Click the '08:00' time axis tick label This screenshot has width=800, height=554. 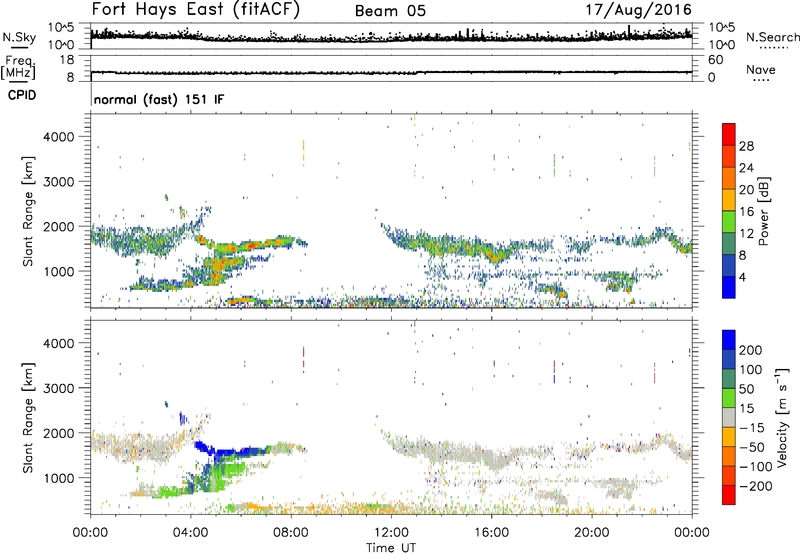point(291,533)
